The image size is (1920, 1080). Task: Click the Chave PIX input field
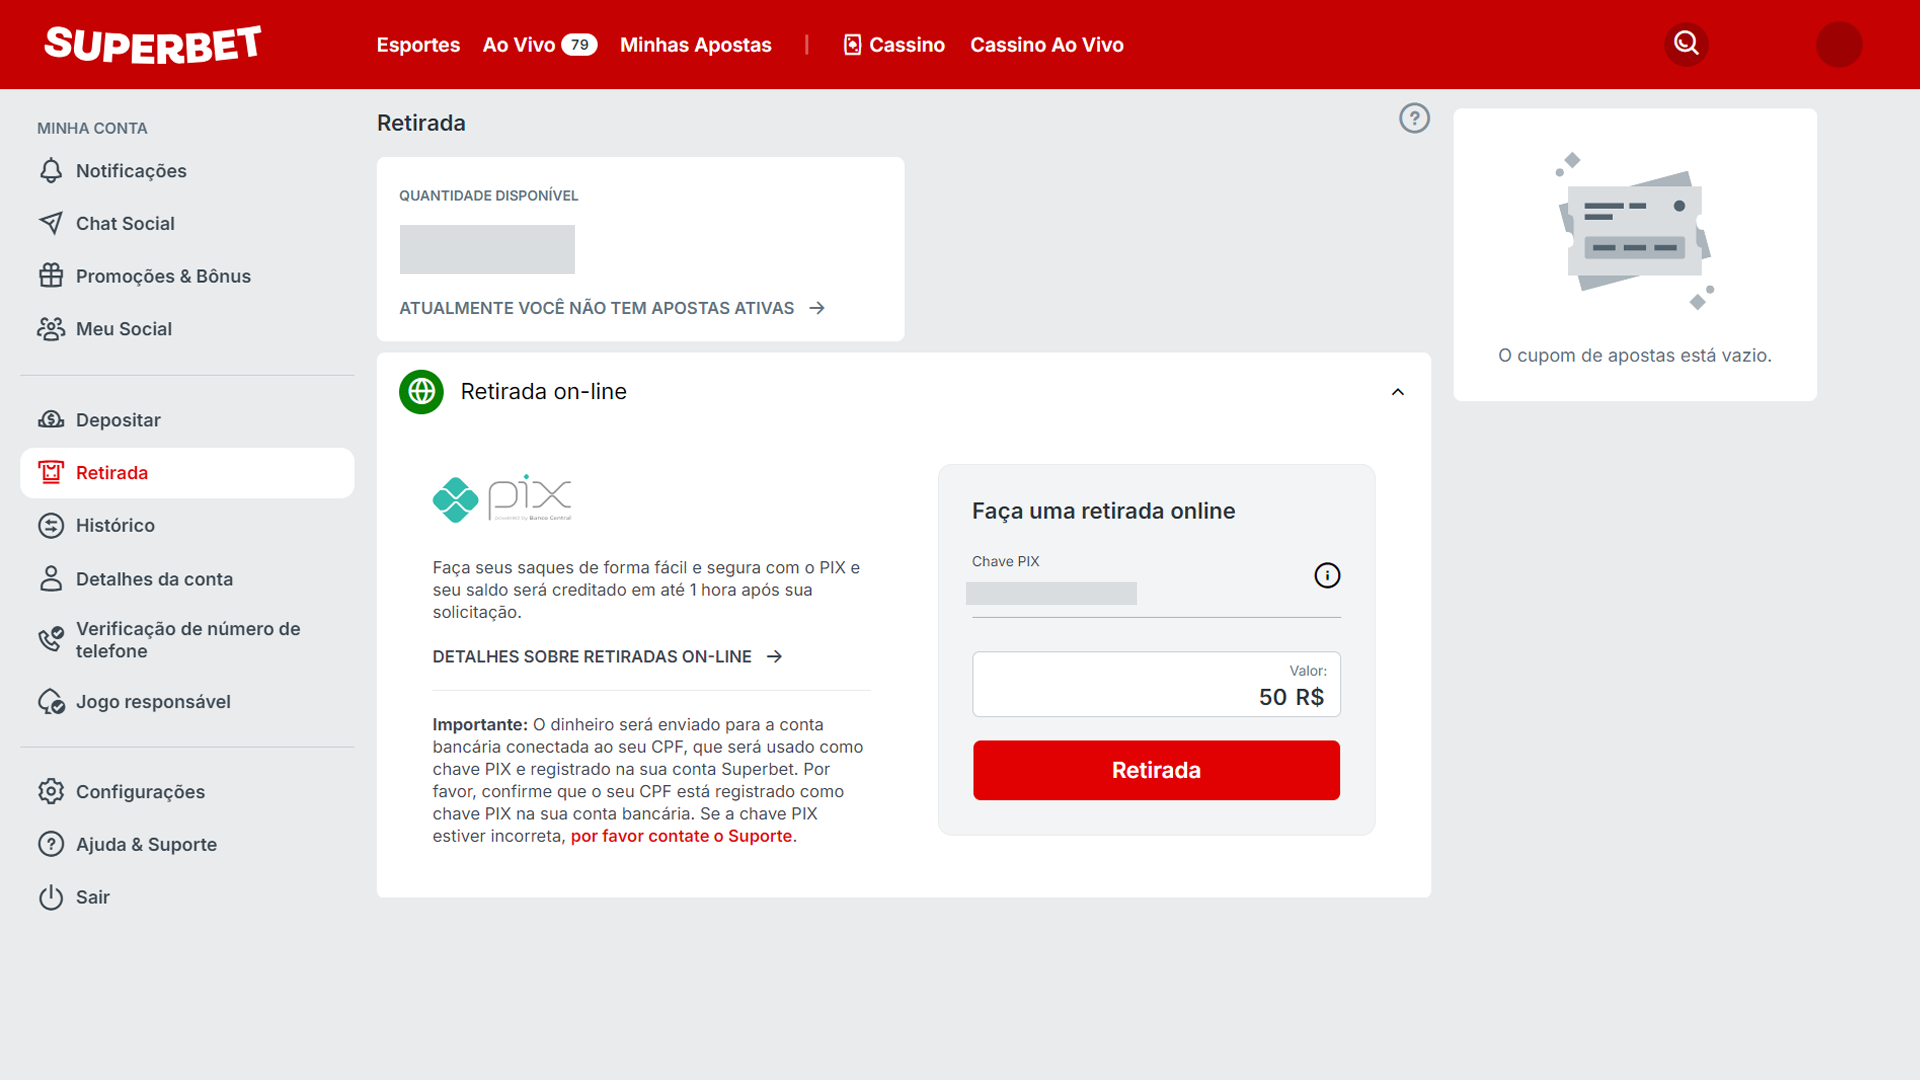pos(1147,593)
